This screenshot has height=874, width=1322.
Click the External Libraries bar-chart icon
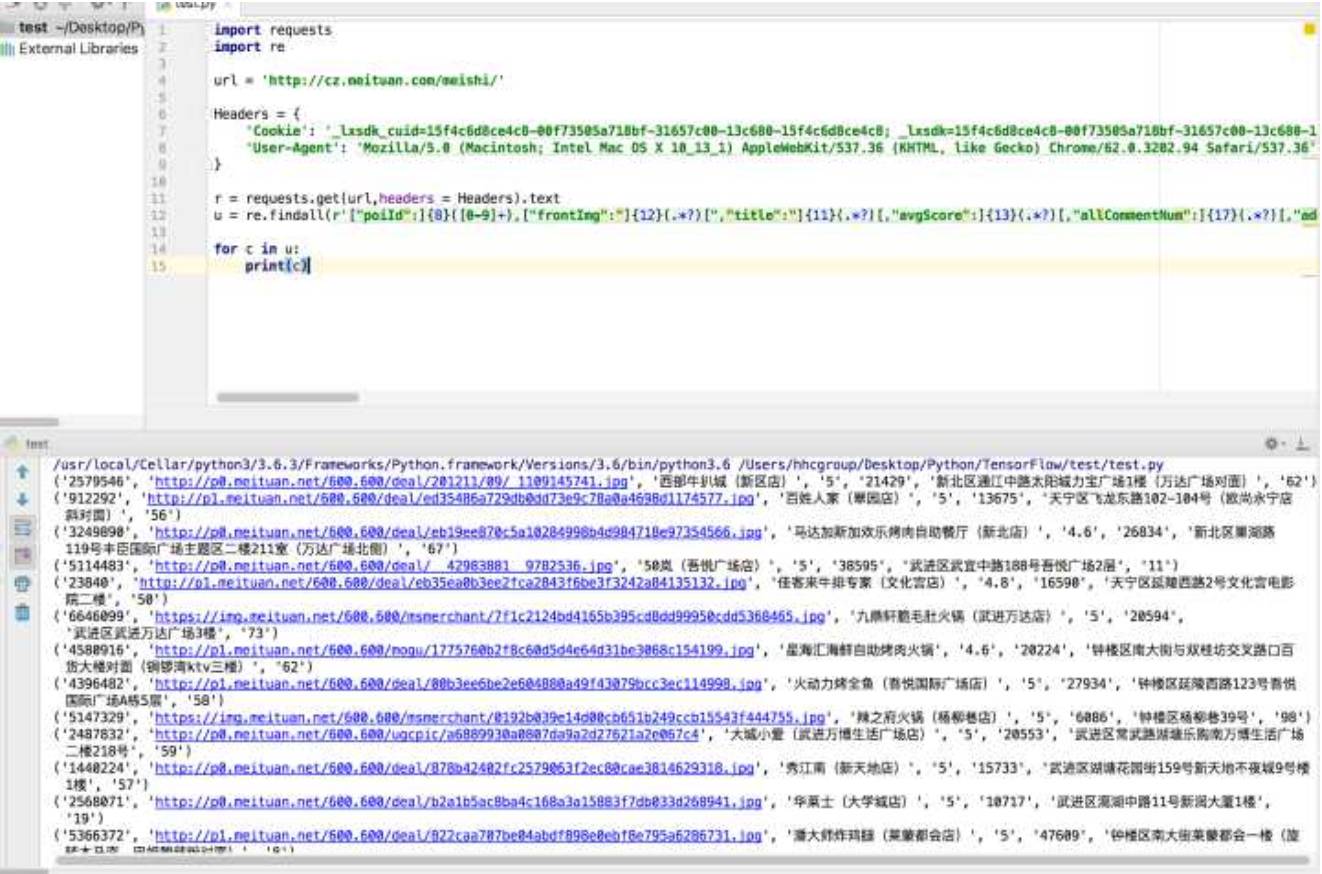tap(8, 48)
